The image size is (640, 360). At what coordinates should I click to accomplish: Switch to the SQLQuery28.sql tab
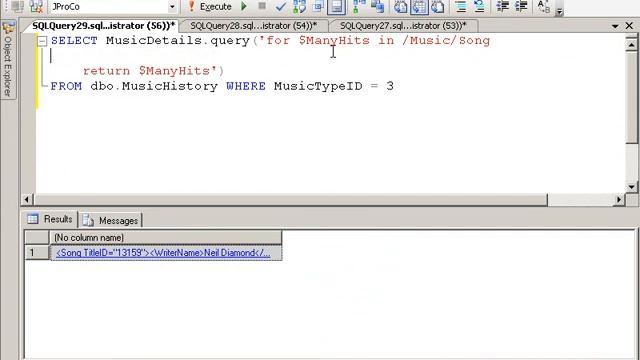point(253,26)
